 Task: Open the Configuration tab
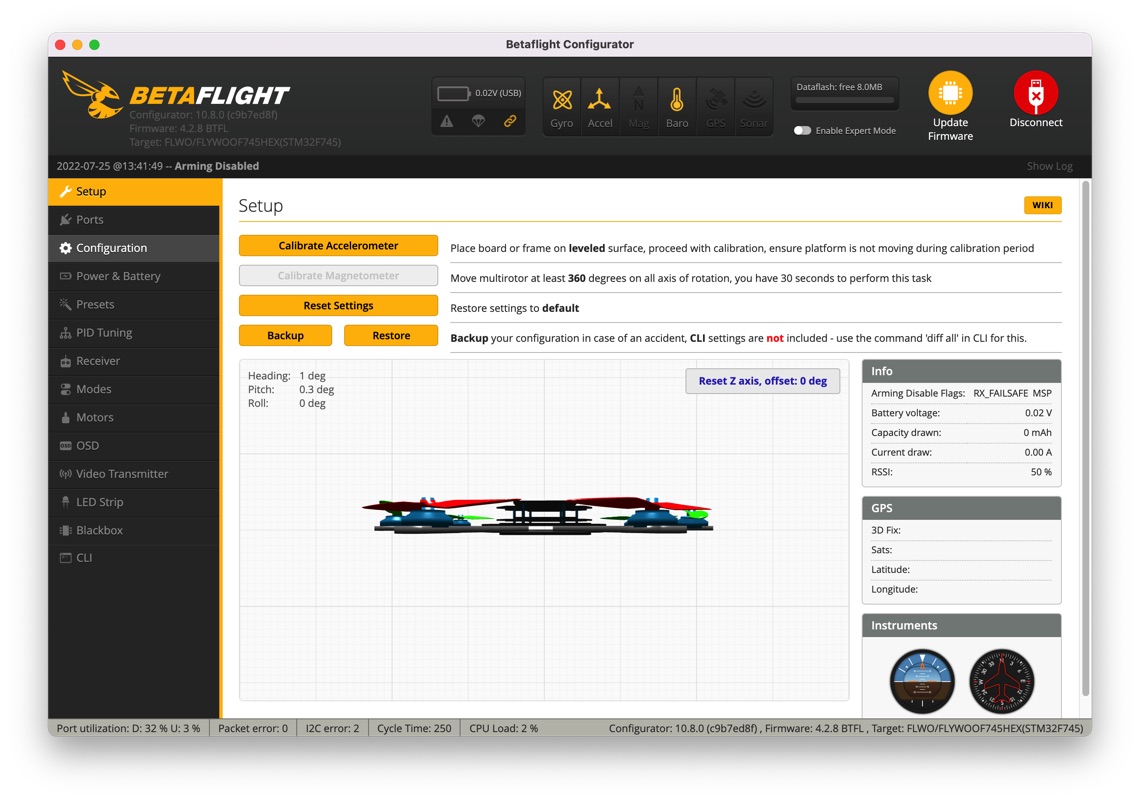pyautogui.click(x=134, y=248)
